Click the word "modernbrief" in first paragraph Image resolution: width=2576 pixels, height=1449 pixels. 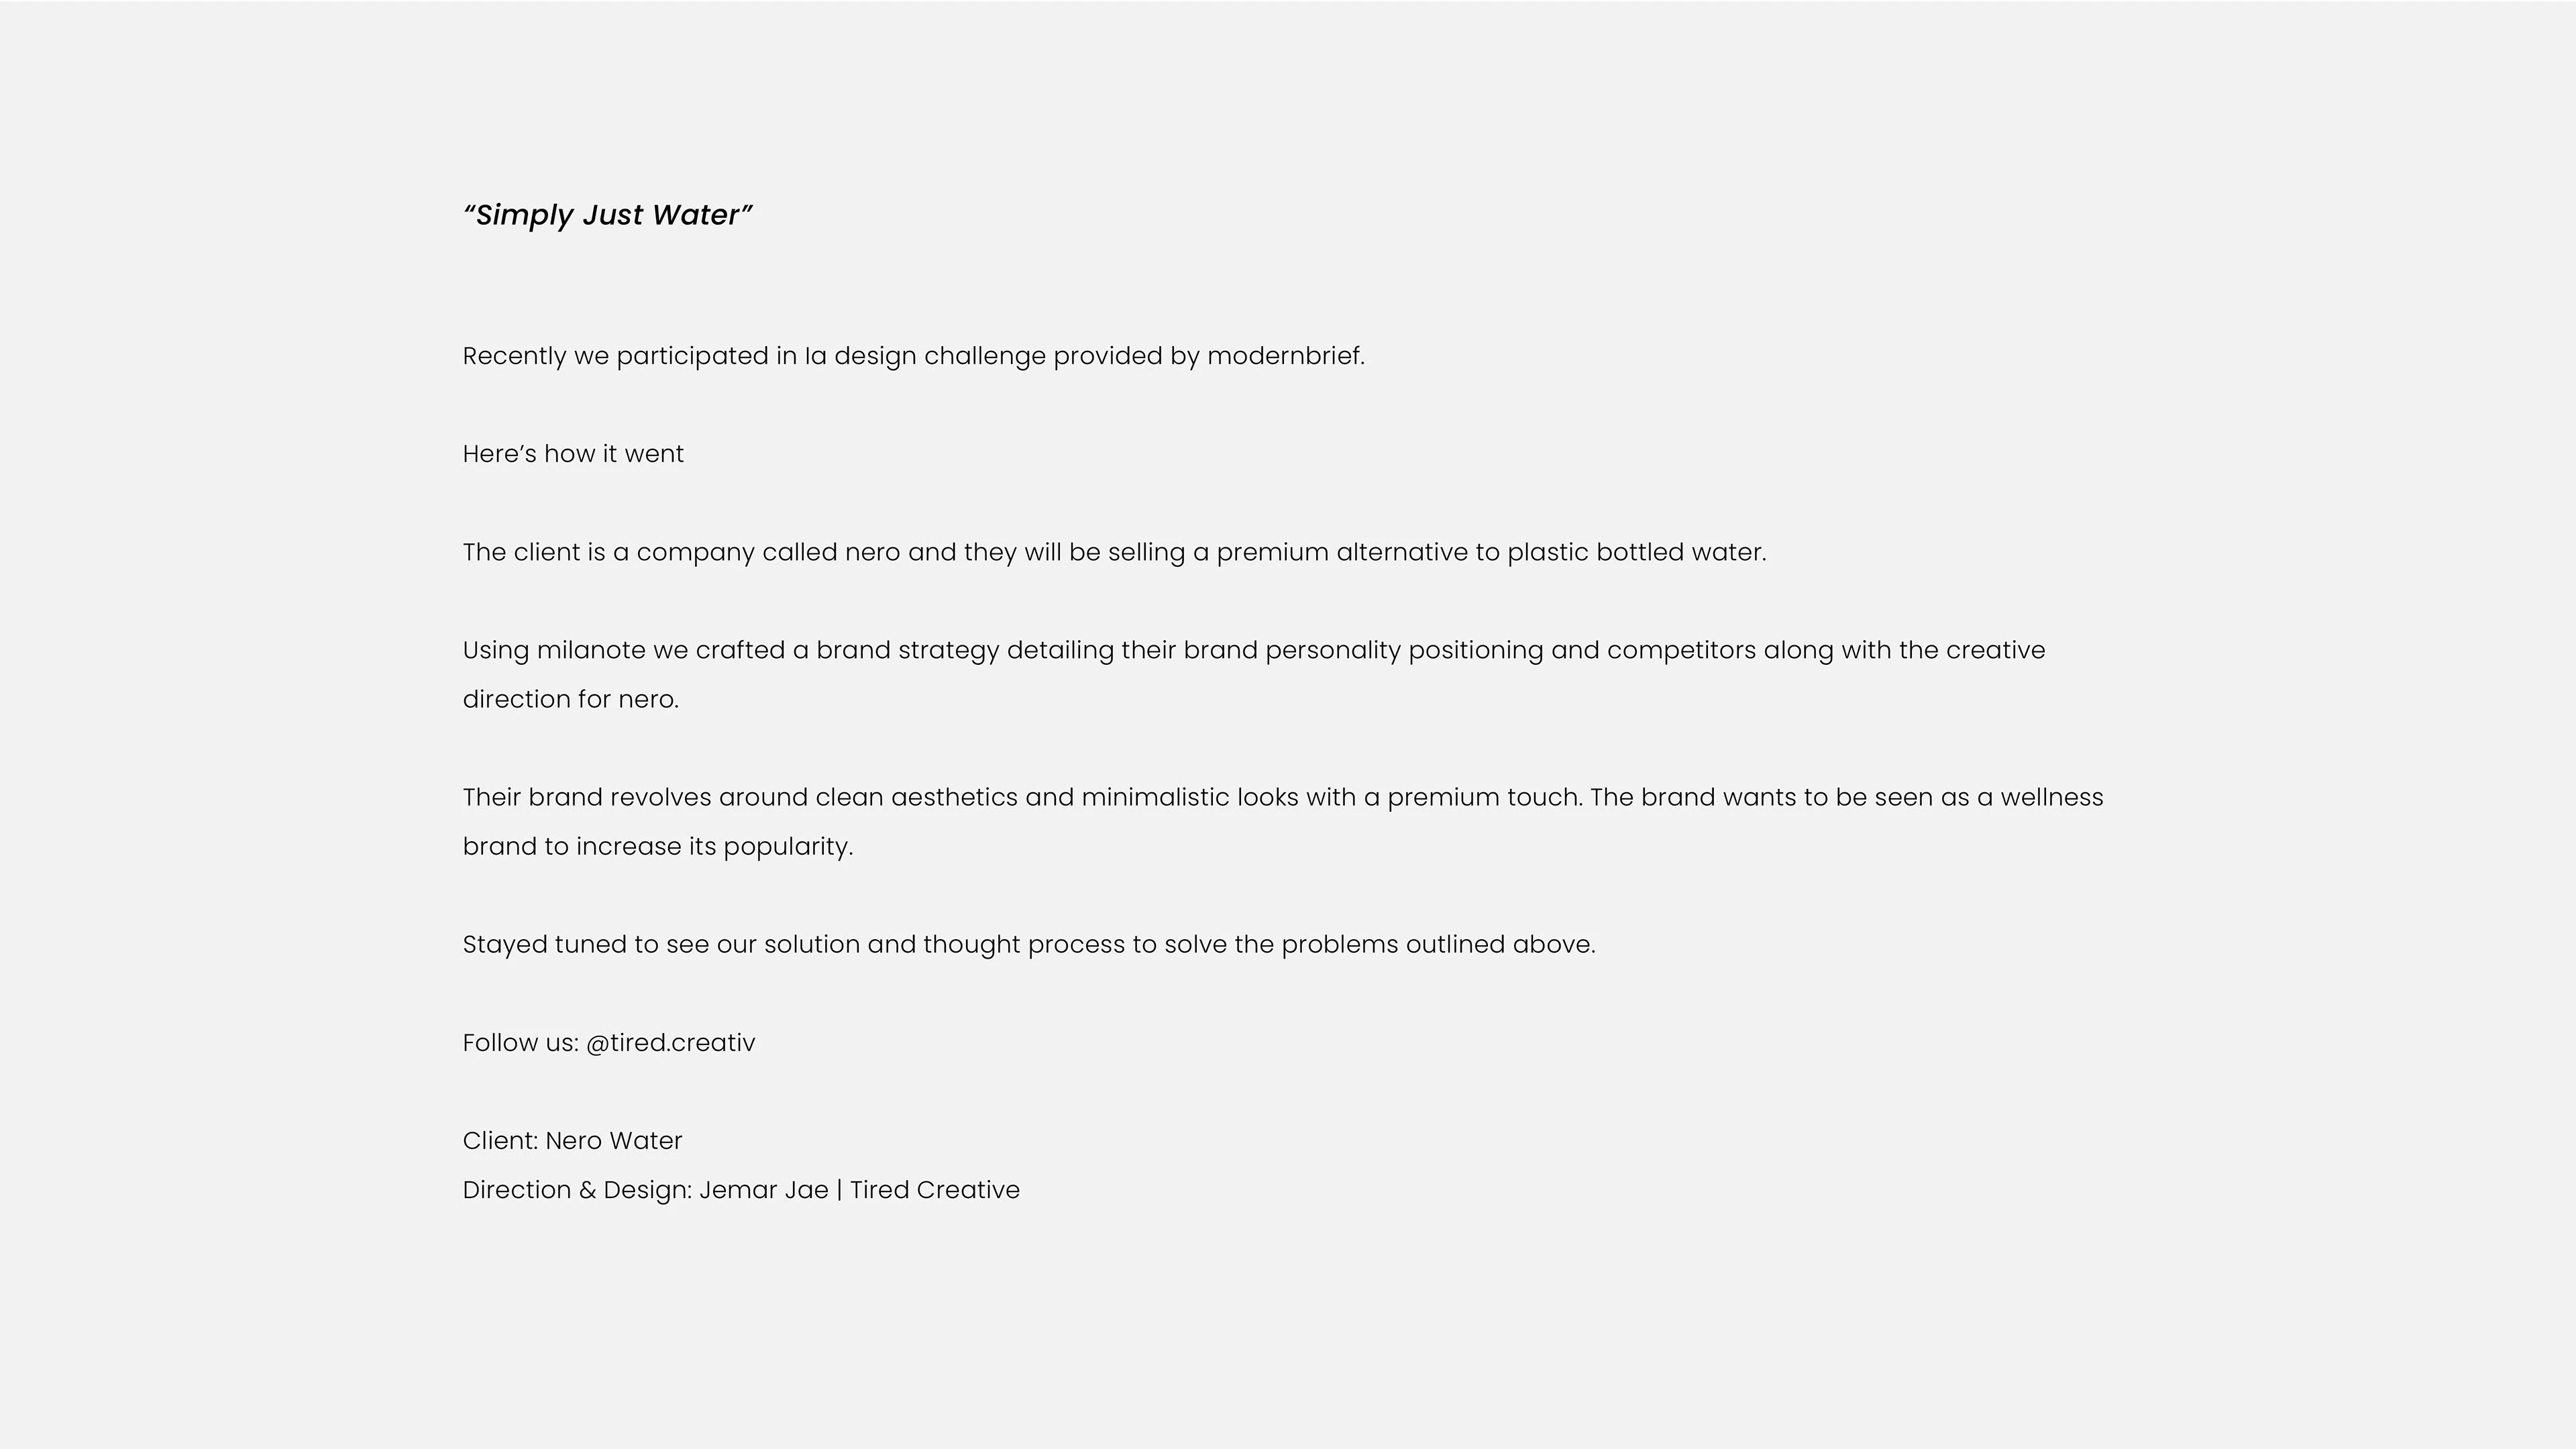coord(1284,356)
